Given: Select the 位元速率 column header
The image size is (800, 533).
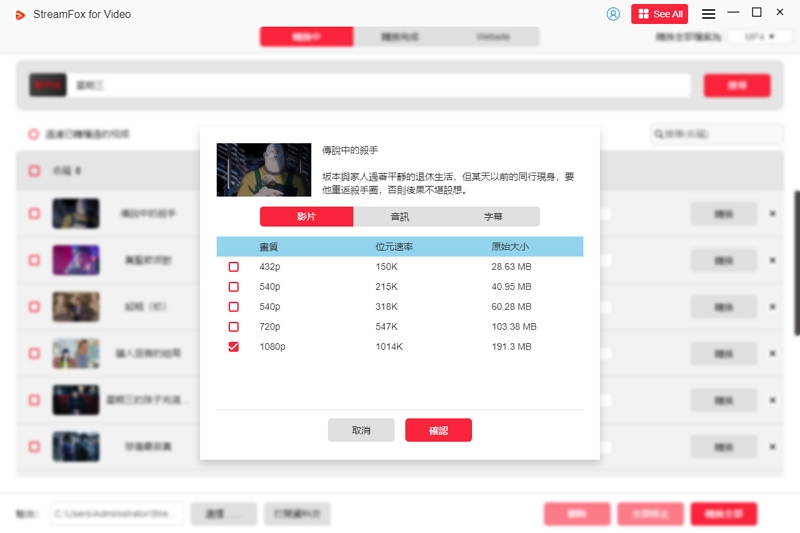Looking at the screenshot, I should (394, 247).
